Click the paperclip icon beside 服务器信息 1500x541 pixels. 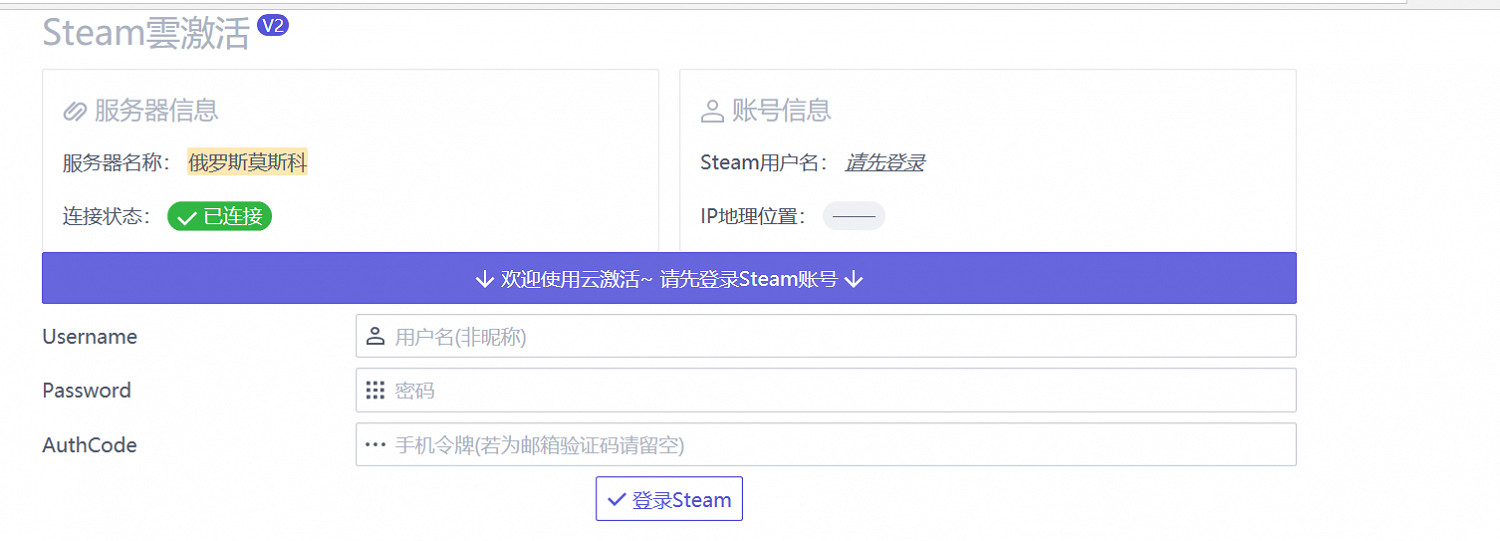[75, 111]
